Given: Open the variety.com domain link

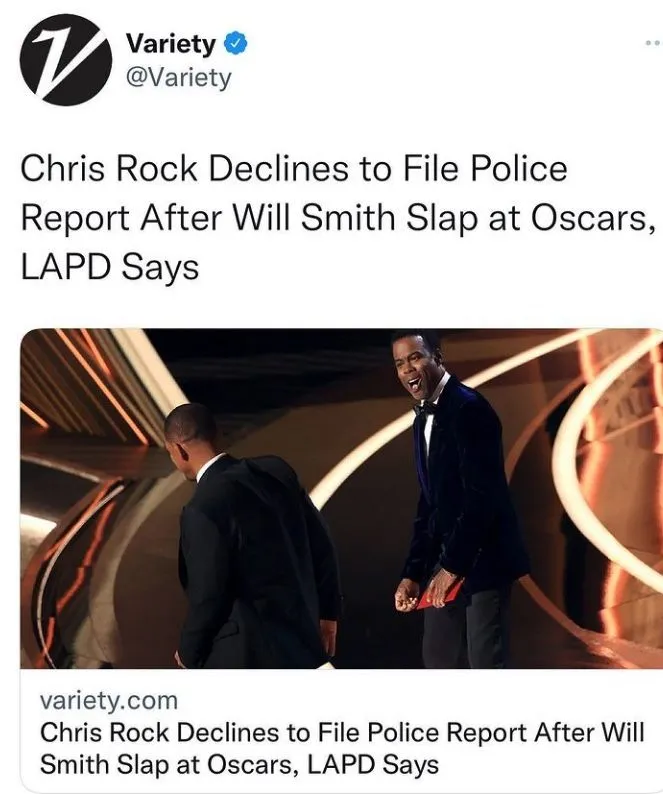Looking at the screenshot, I should (109, 701).
